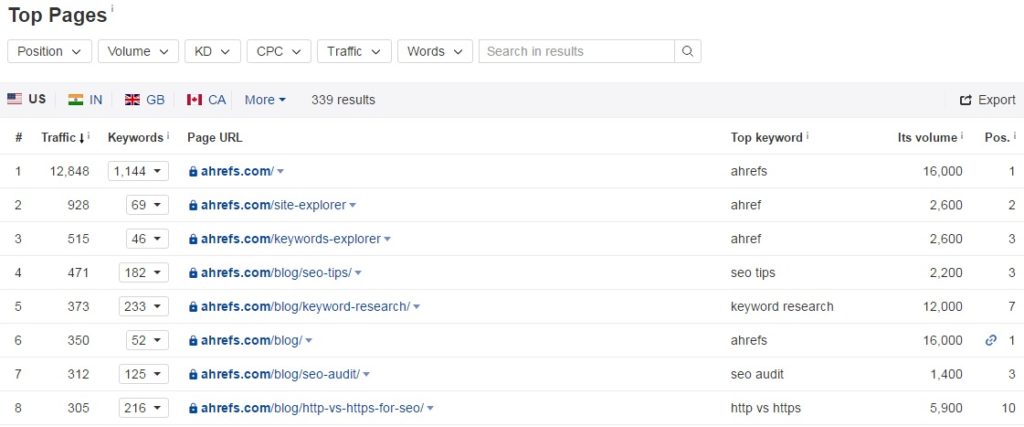Click the info icon beside Top Pages title
This screenshot has height=427, width=1024.
click(x=112, y=8)
